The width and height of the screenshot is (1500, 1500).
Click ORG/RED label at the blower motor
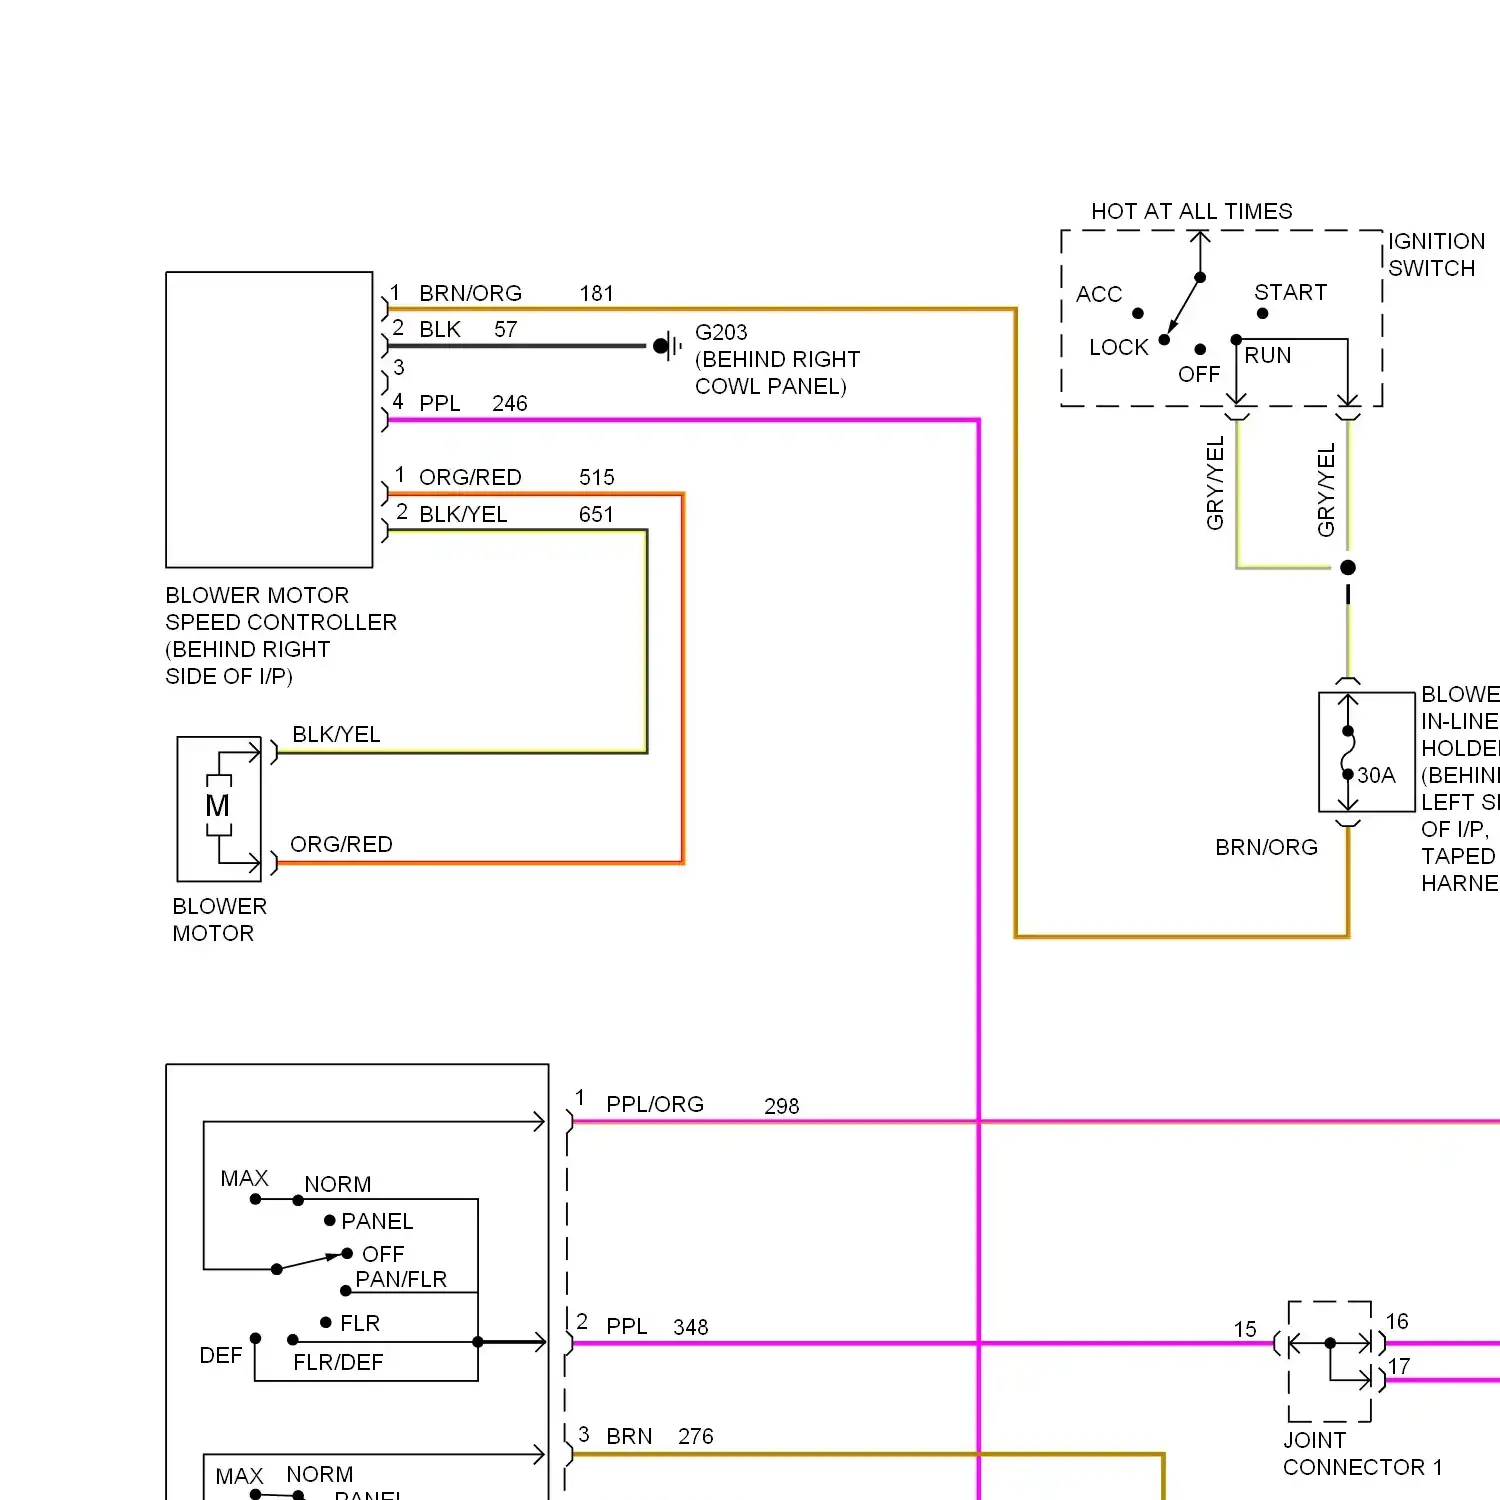[341, 844]
